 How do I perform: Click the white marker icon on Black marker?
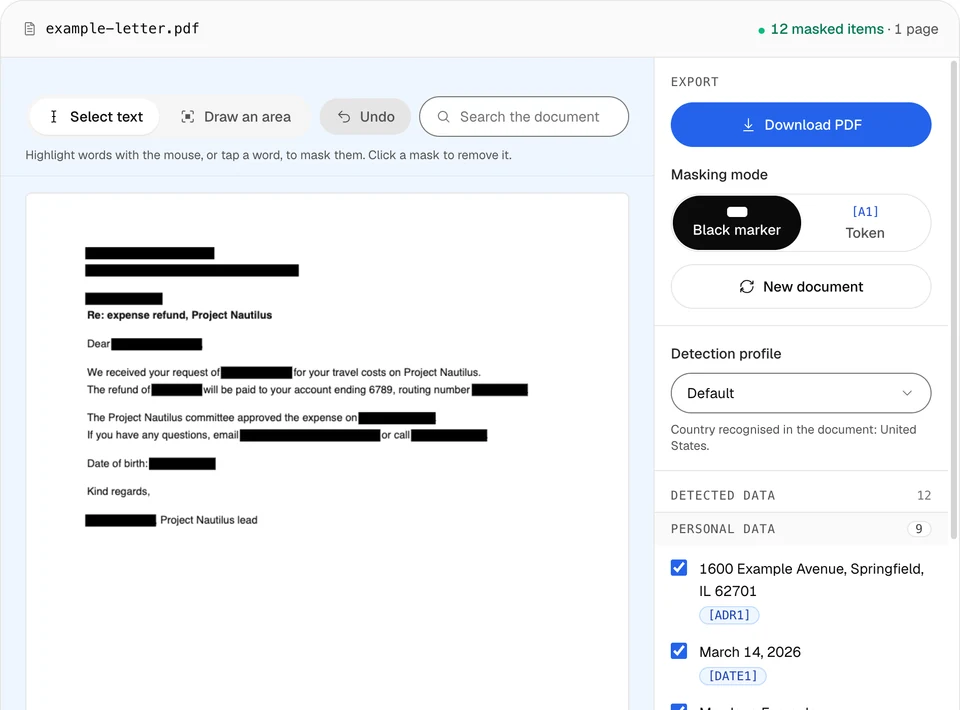pyautogui.click(x=737, y=212)
